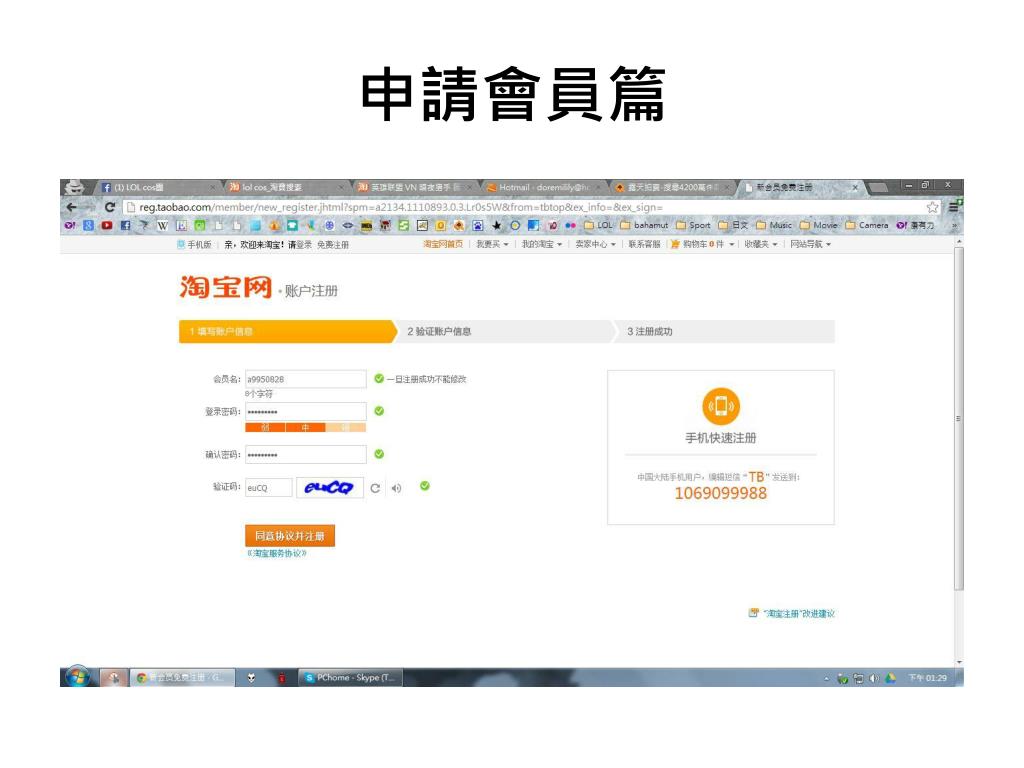This screenshot has width=1024, height=768.
Task: Switch to the lol cos 淘寶搜索 tab
Action: (286, 187)
